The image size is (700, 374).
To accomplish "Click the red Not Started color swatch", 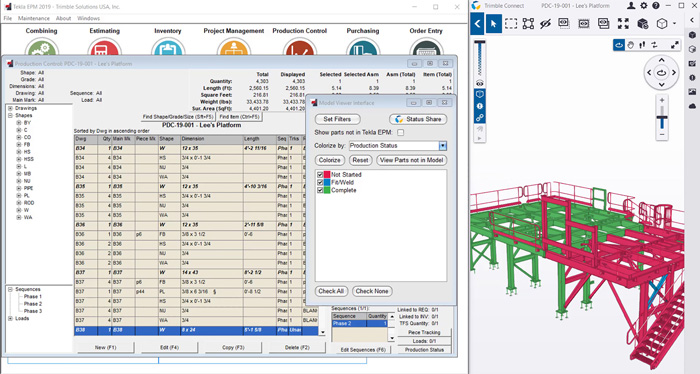I will click(327, 175).
